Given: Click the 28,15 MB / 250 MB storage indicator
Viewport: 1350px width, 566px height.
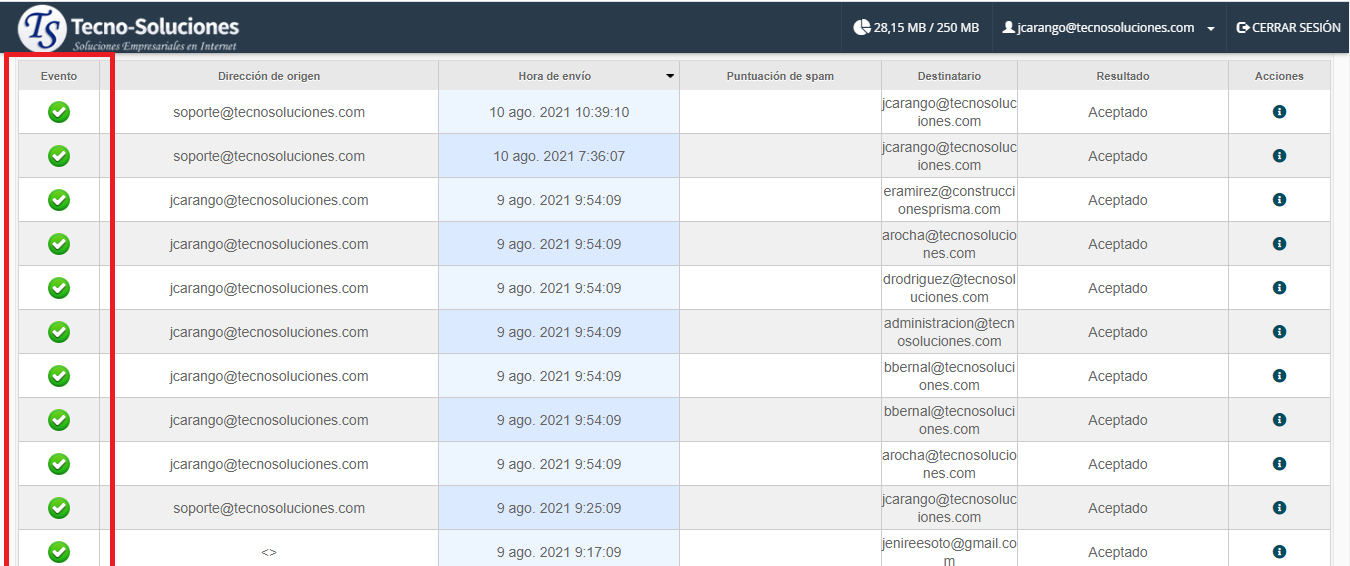Looking at the screenshot, I should coord(925,28).
